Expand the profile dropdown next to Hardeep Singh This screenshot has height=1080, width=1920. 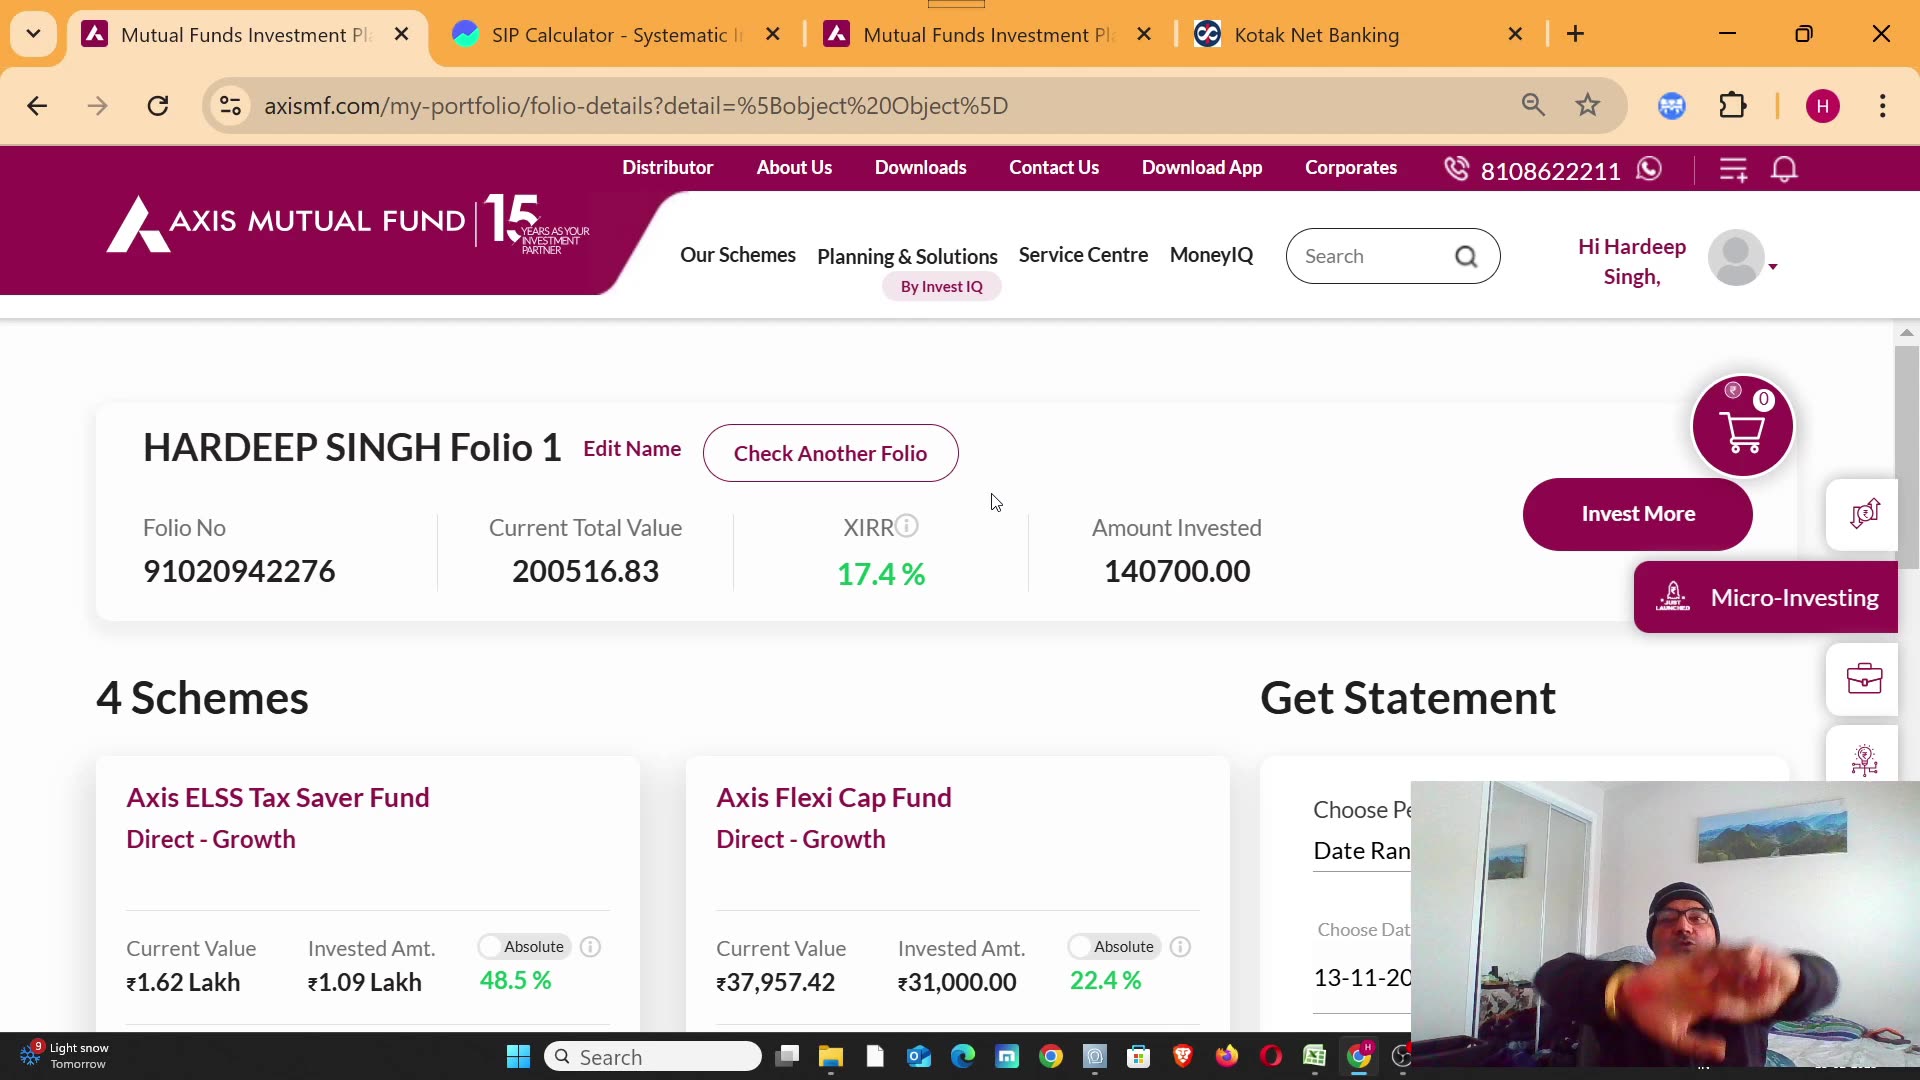click(1772, 265)
